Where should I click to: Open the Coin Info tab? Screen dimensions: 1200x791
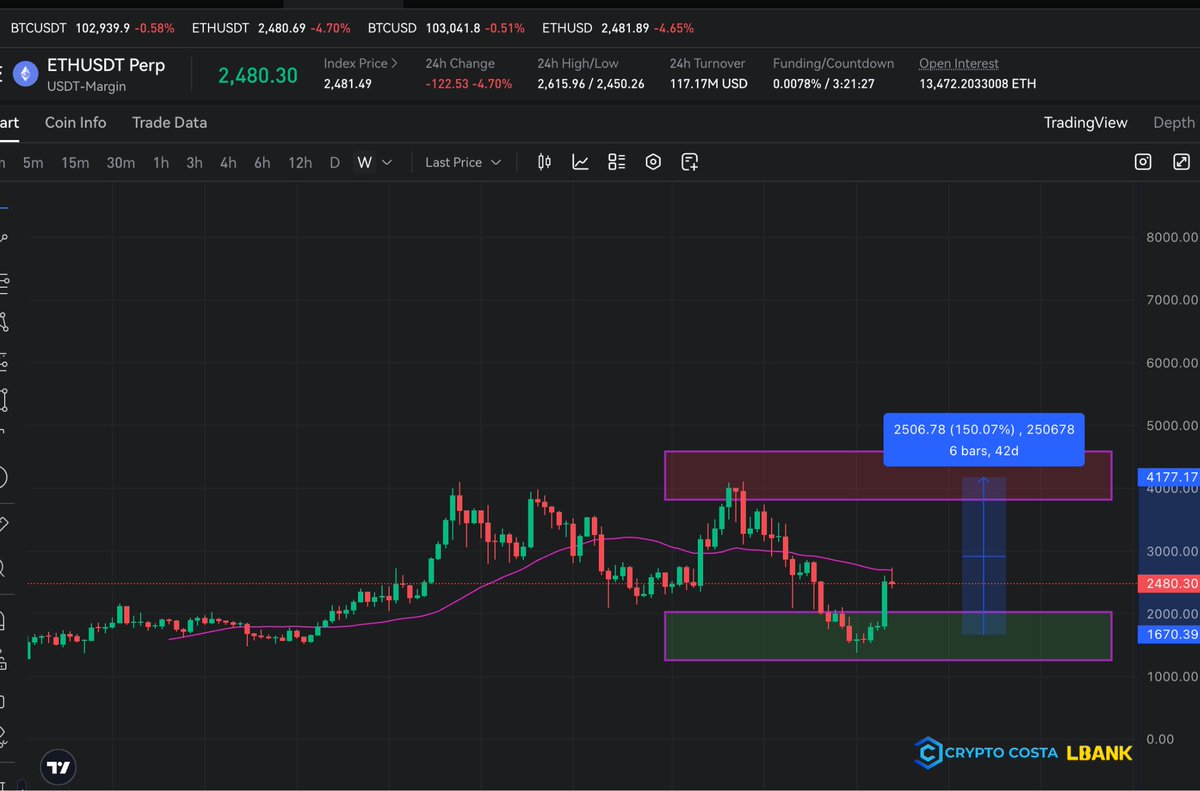point(75,122)
